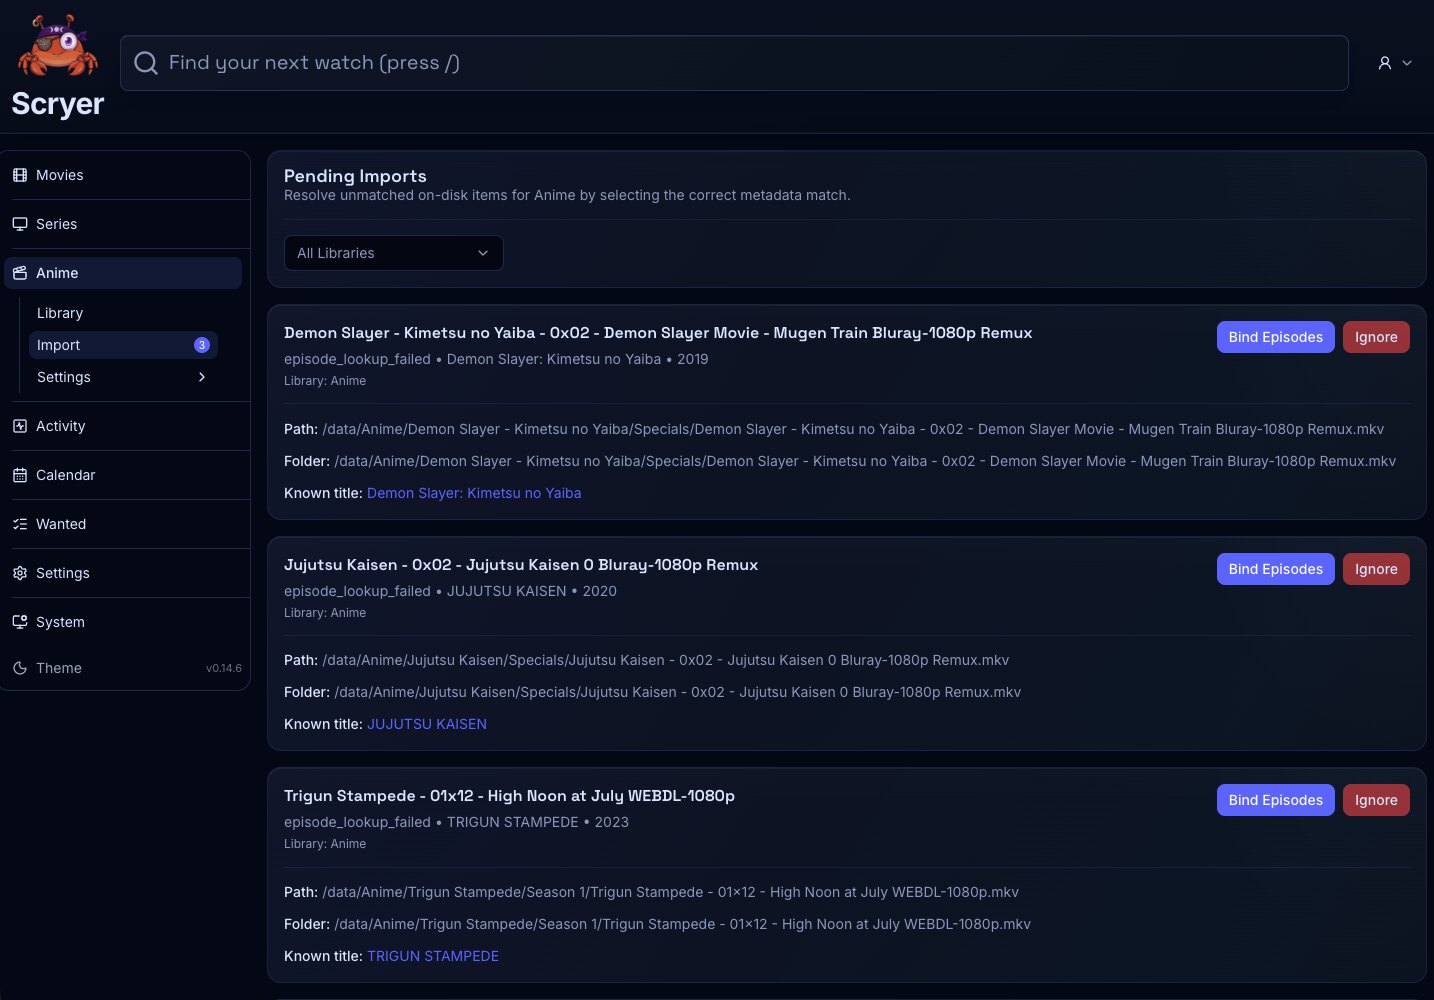The height and width of the screenshot is (1000, 1434).
Task: Click the Scryer brand name text
Action: pos(57,104)
